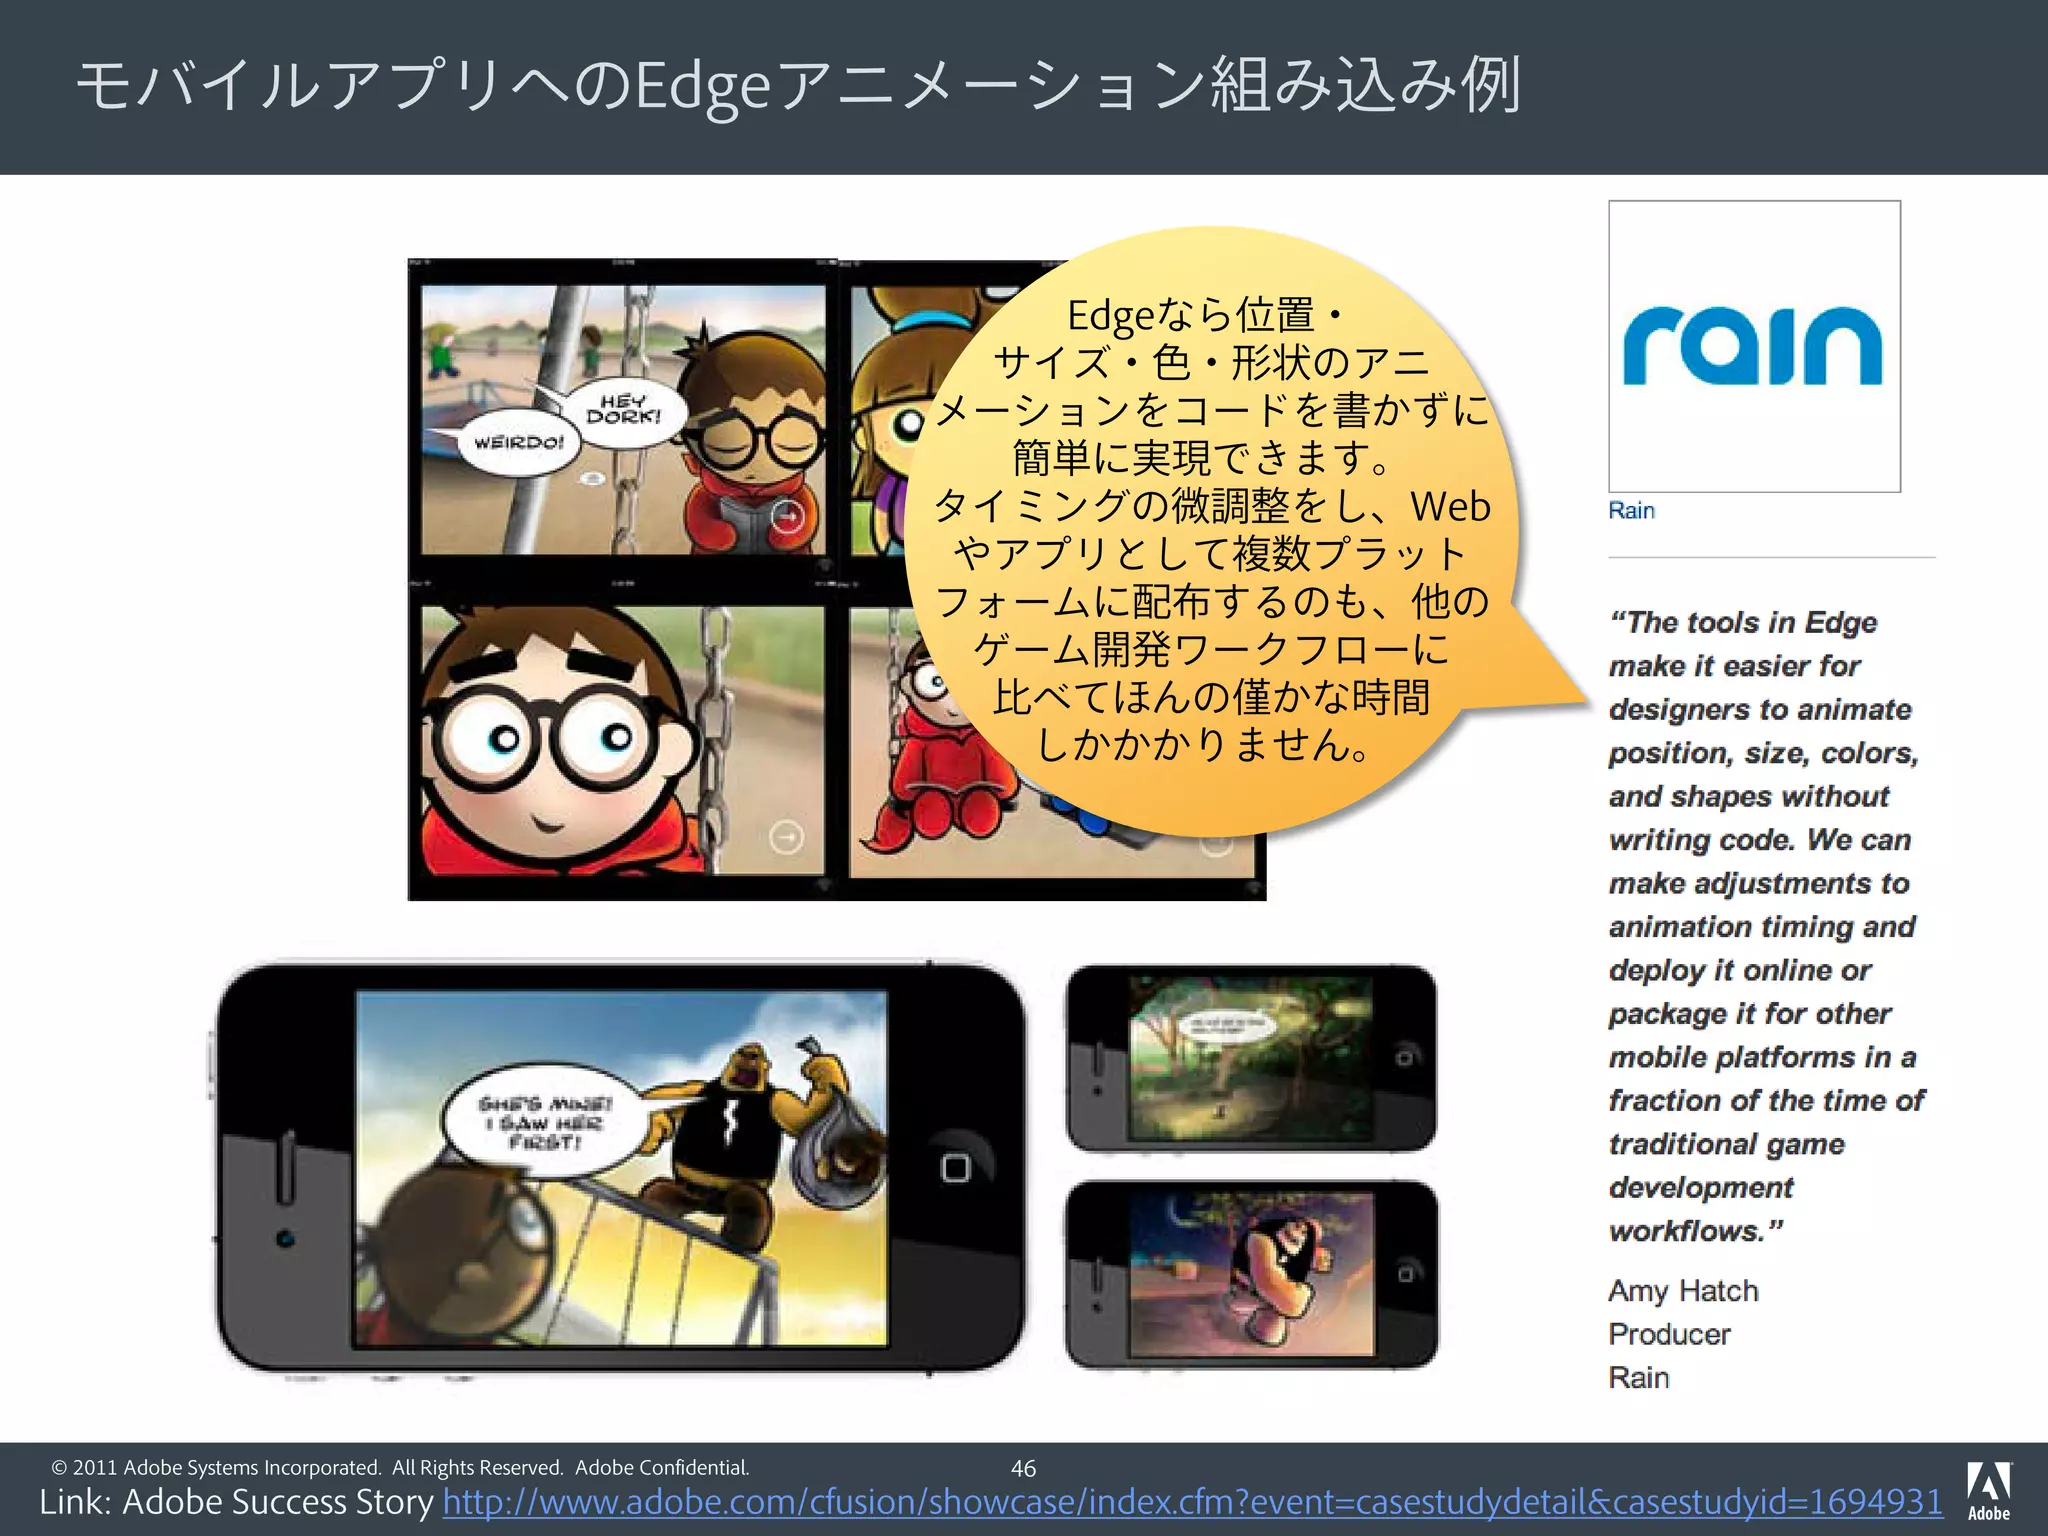Click the big-eyed glasses boy comic panel

pyautogui.click(x=623, y=740)
